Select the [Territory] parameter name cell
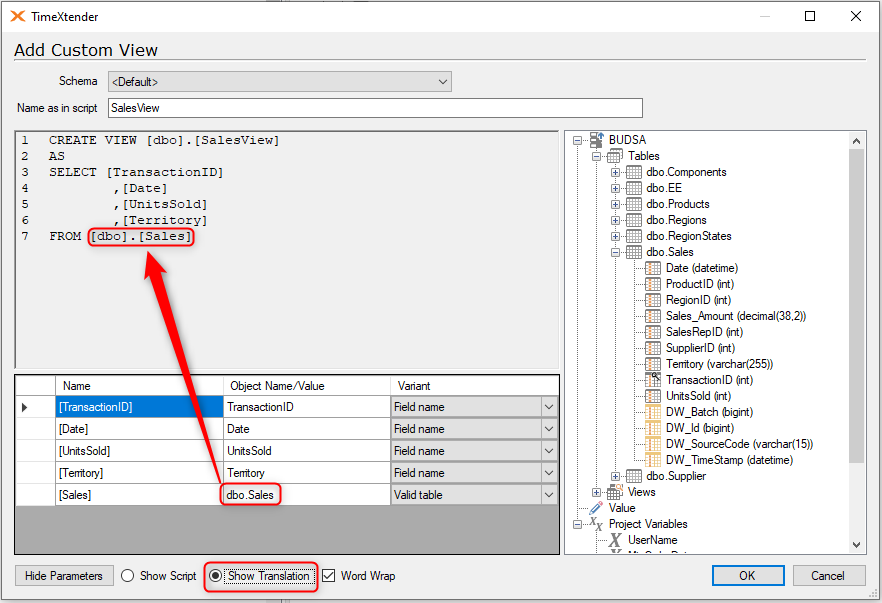This screenshot has width=882, height=603. tap(139, 473)
